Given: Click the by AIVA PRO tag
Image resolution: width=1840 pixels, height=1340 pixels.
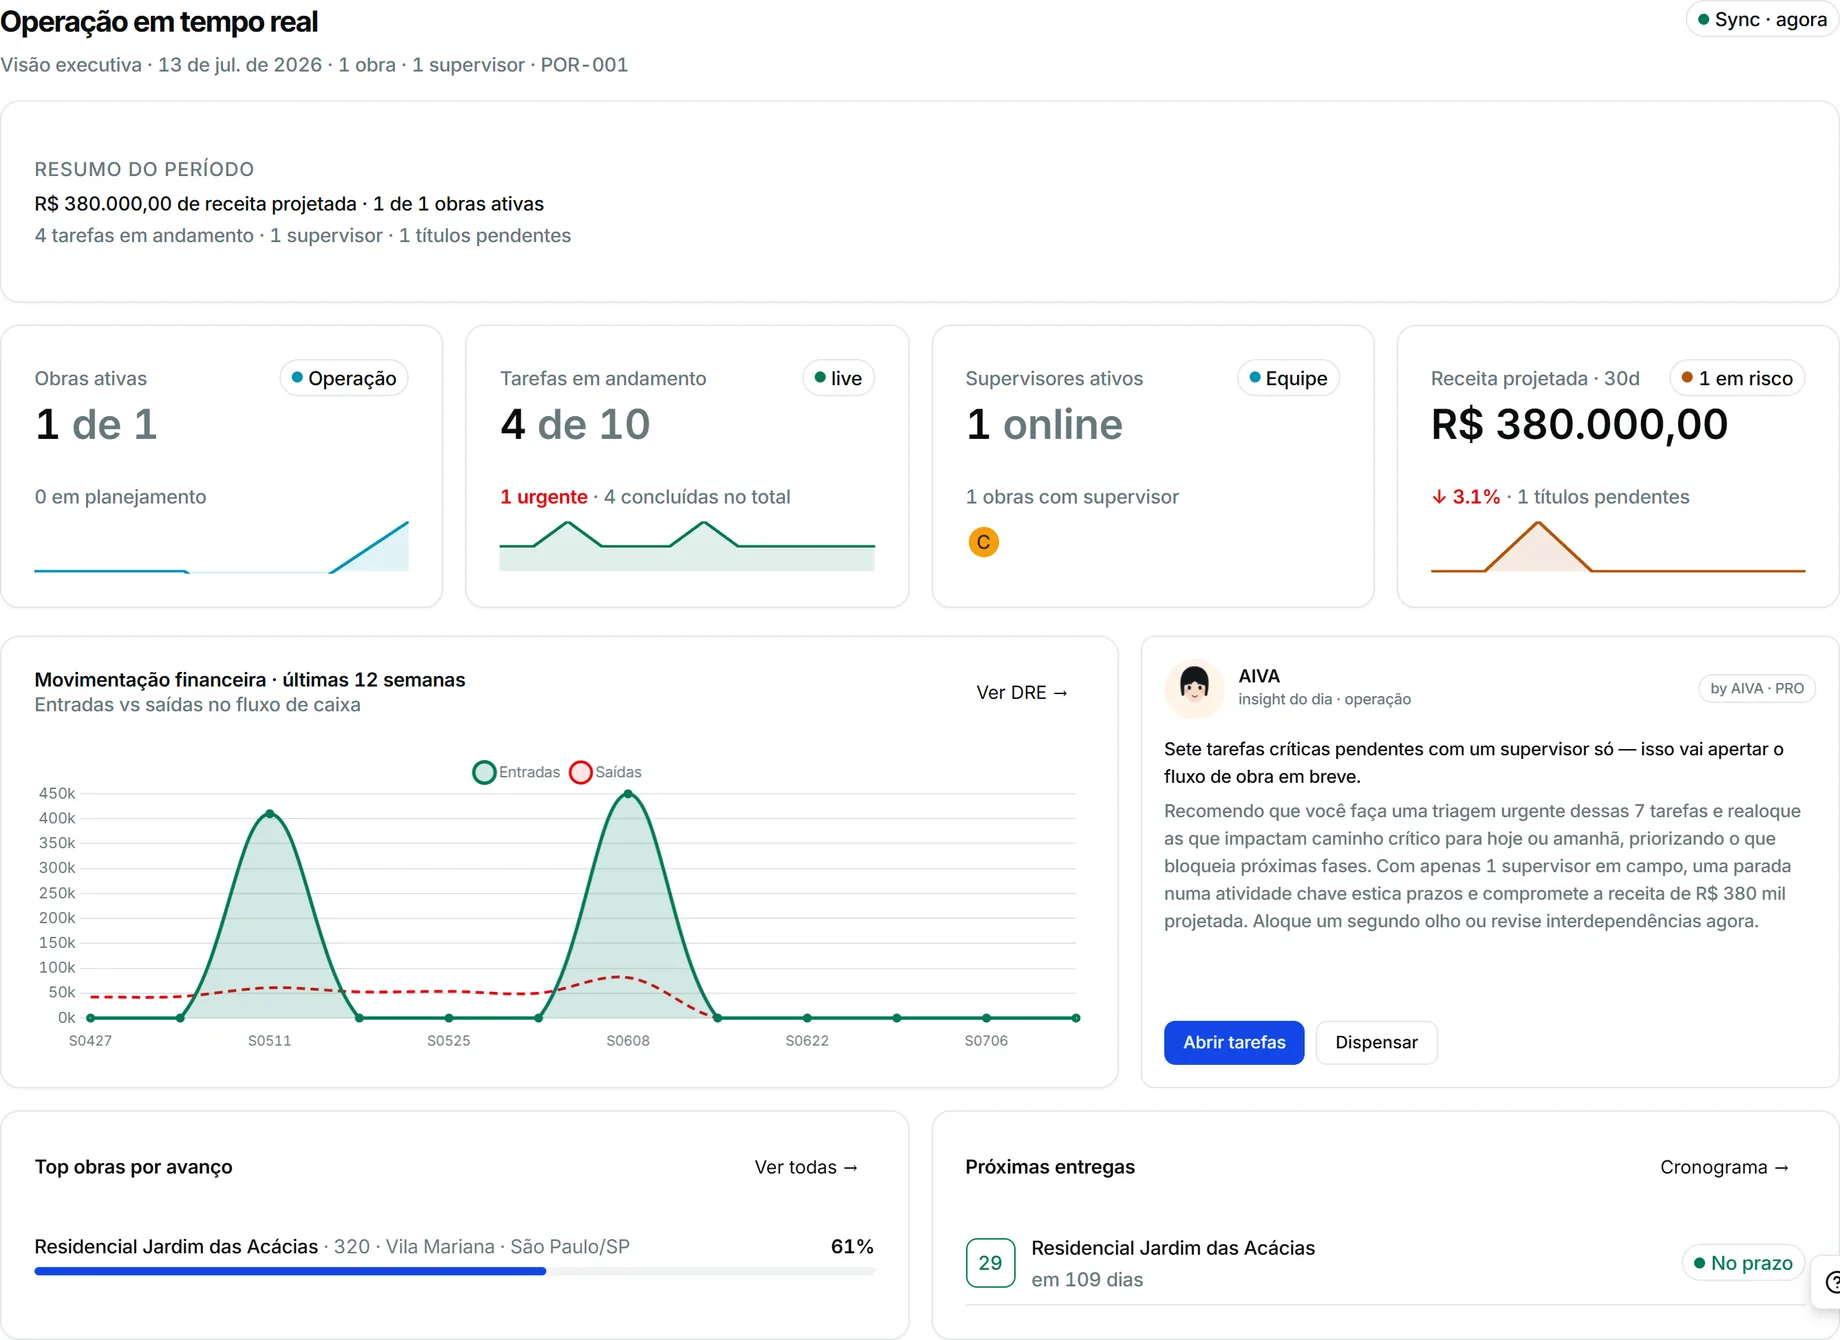Looking at the screenshot, I should (1757, 688).
